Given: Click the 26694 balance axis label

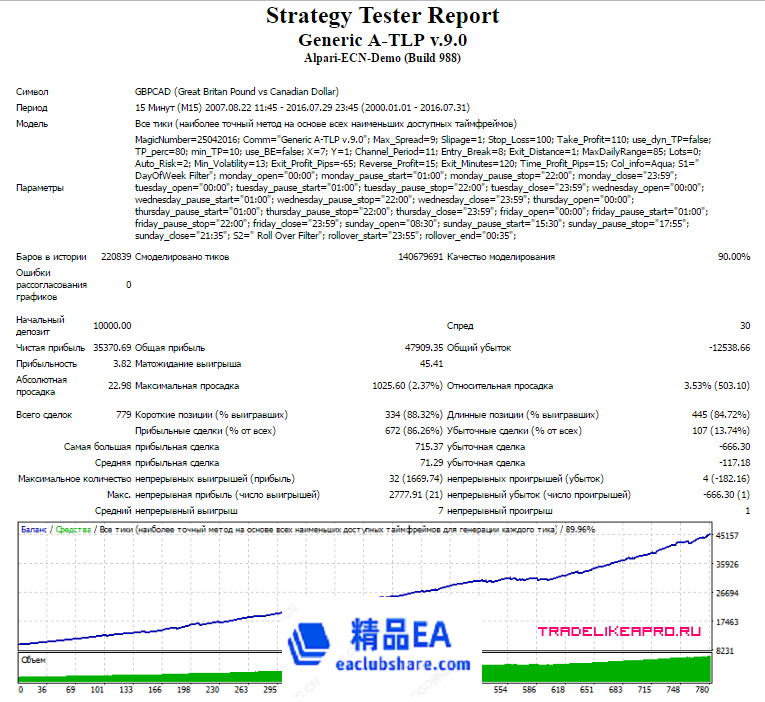Looking at the screenshot, I should click(727, 594).
